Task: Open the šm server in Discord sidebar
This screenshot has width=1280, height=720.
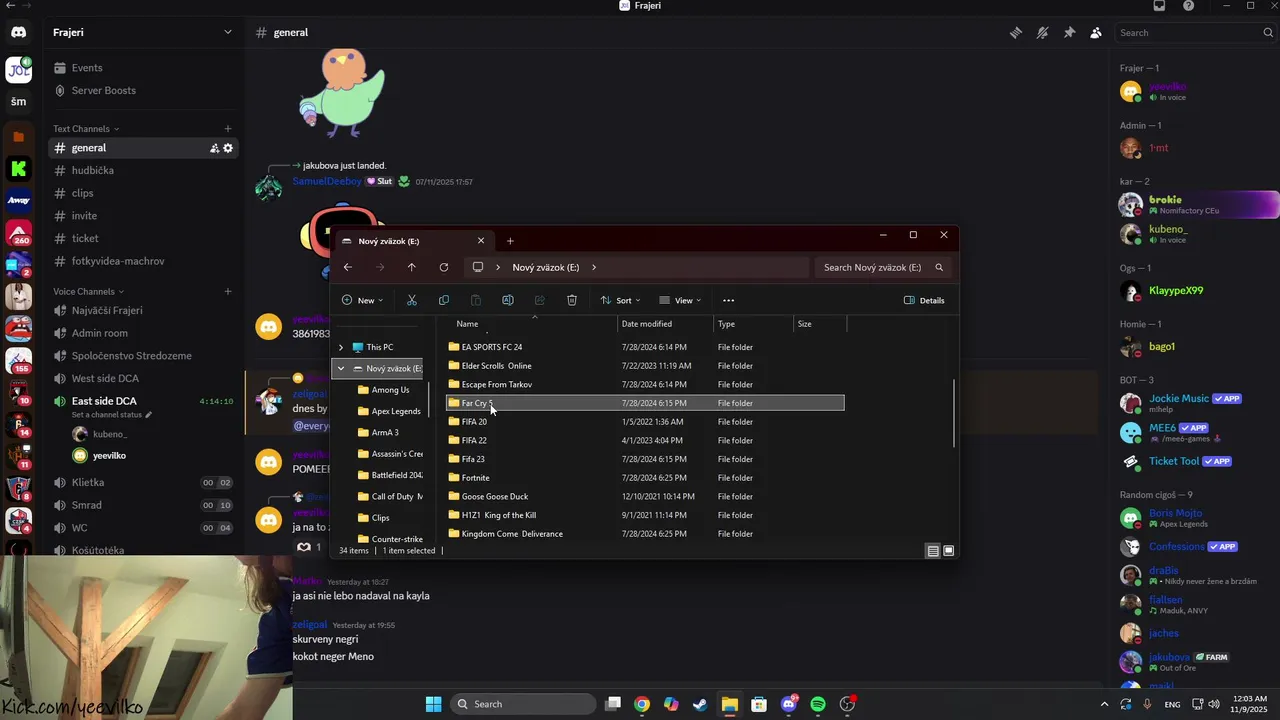Action: [18, 101]
